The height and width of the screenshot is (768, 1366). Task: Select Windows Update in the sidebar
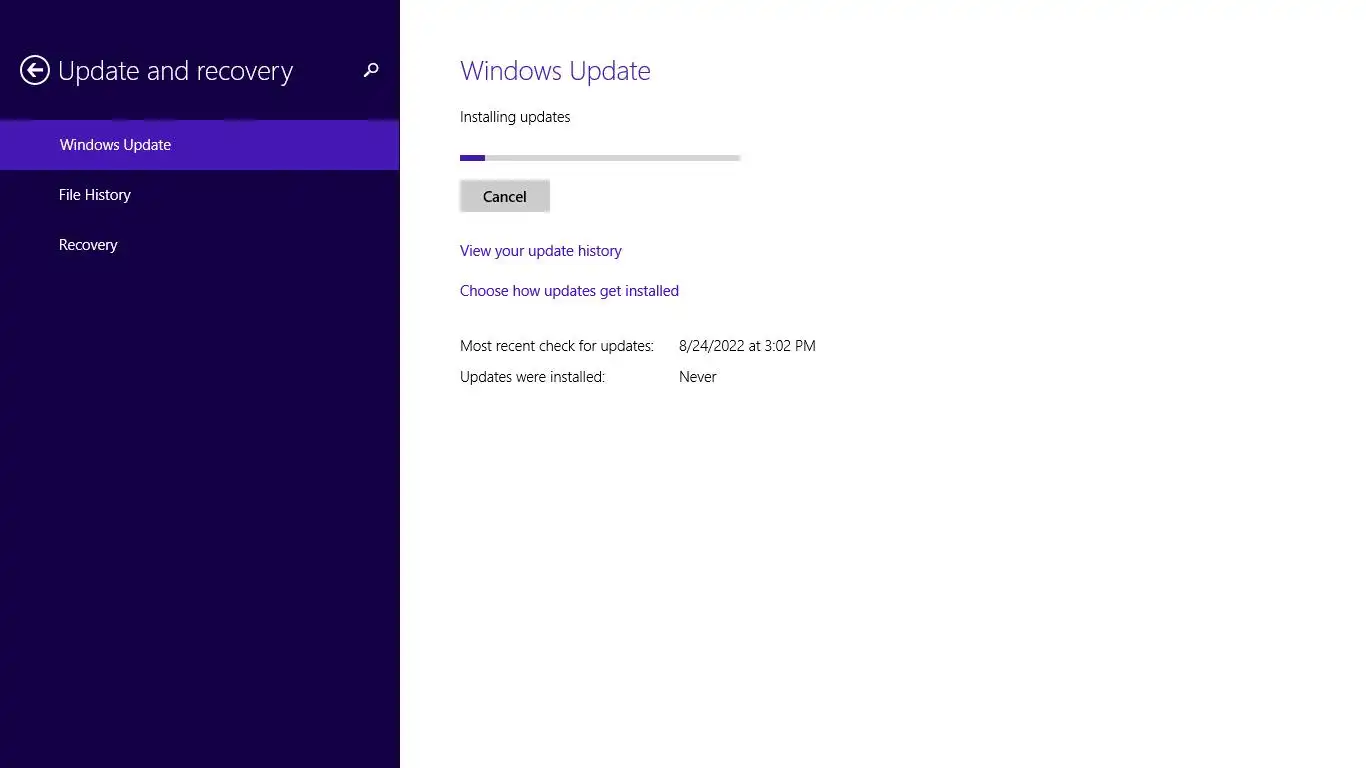(199, 145)
